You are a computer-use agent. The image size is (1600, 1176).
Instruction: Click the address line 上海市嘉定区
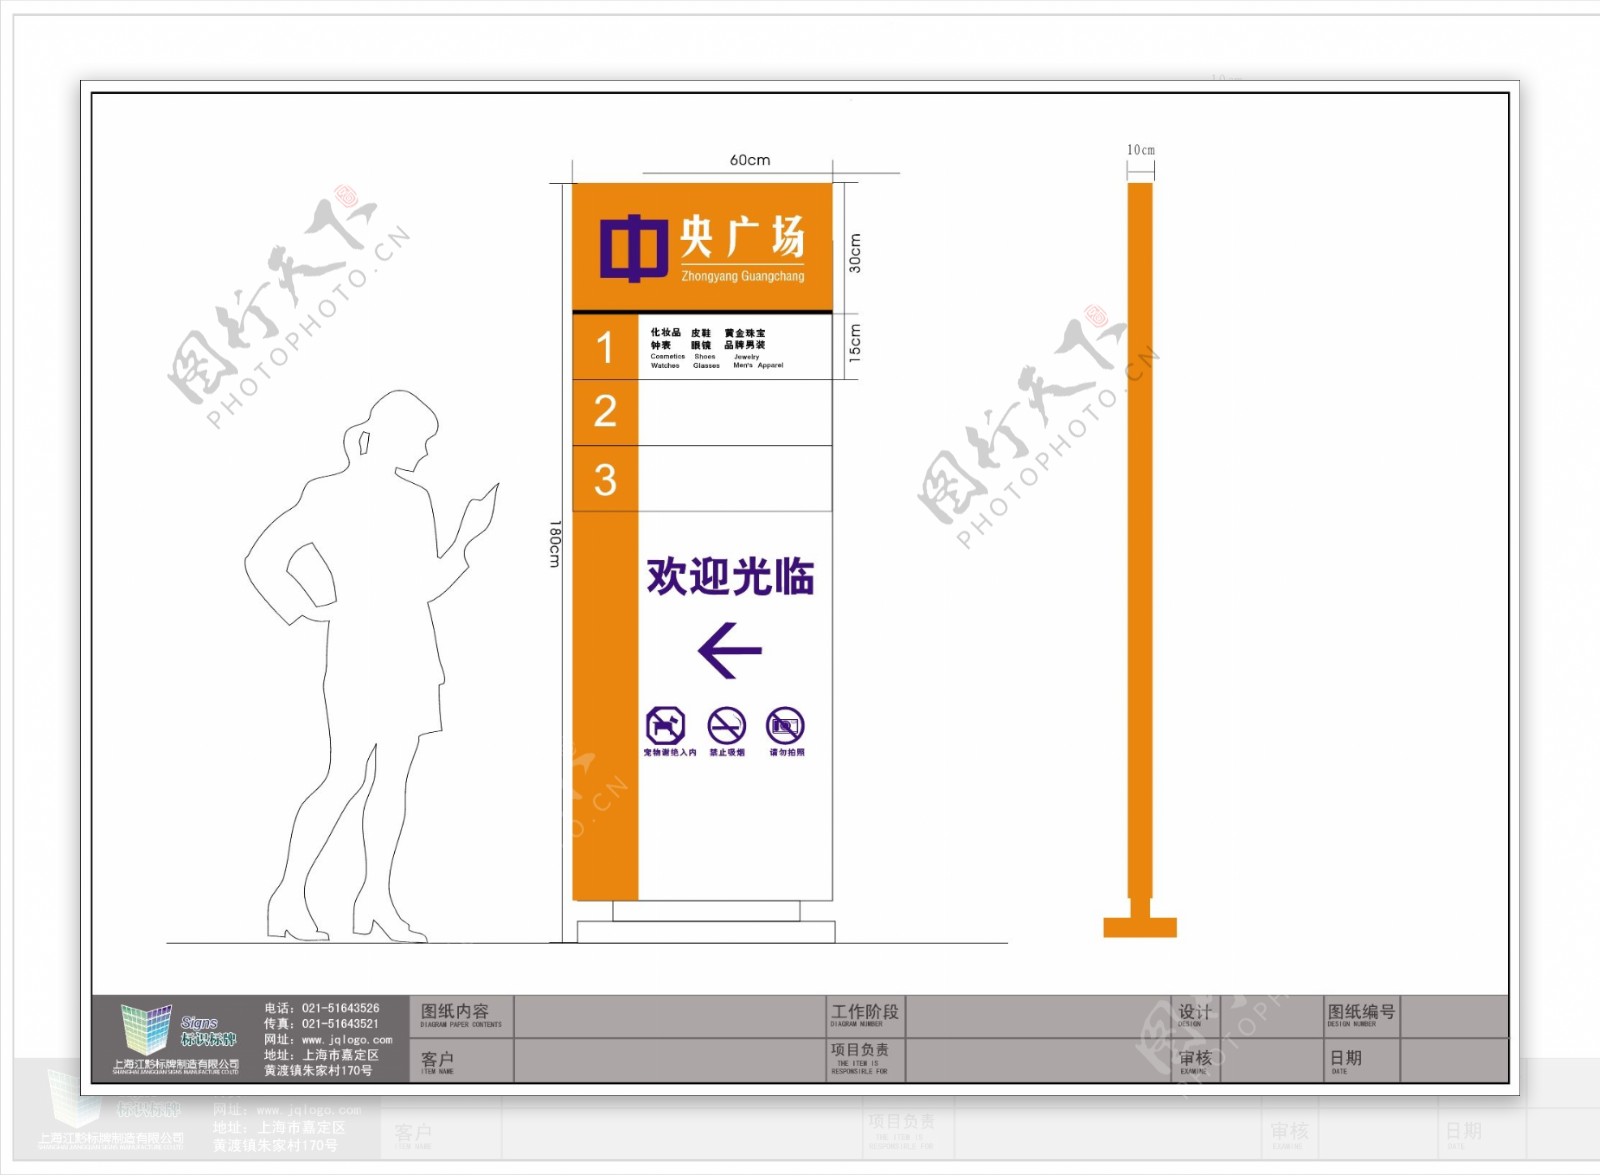pos(341,1055)
